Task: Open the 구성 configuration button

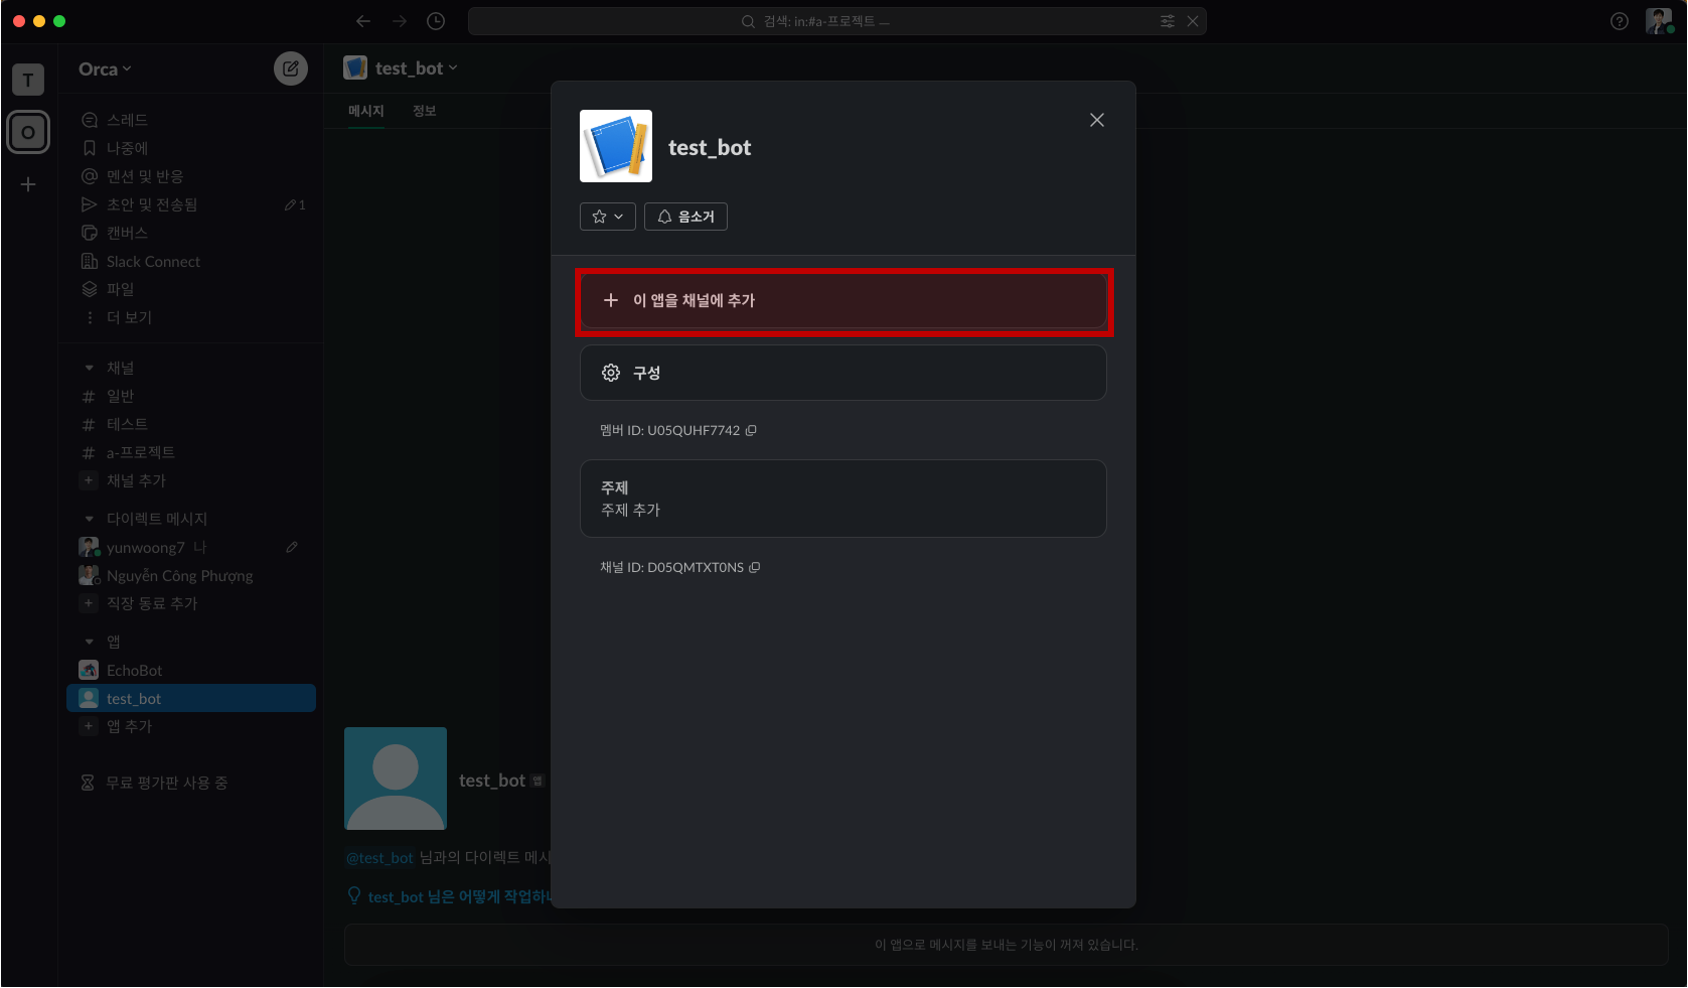Action: [x=843, y=373]
